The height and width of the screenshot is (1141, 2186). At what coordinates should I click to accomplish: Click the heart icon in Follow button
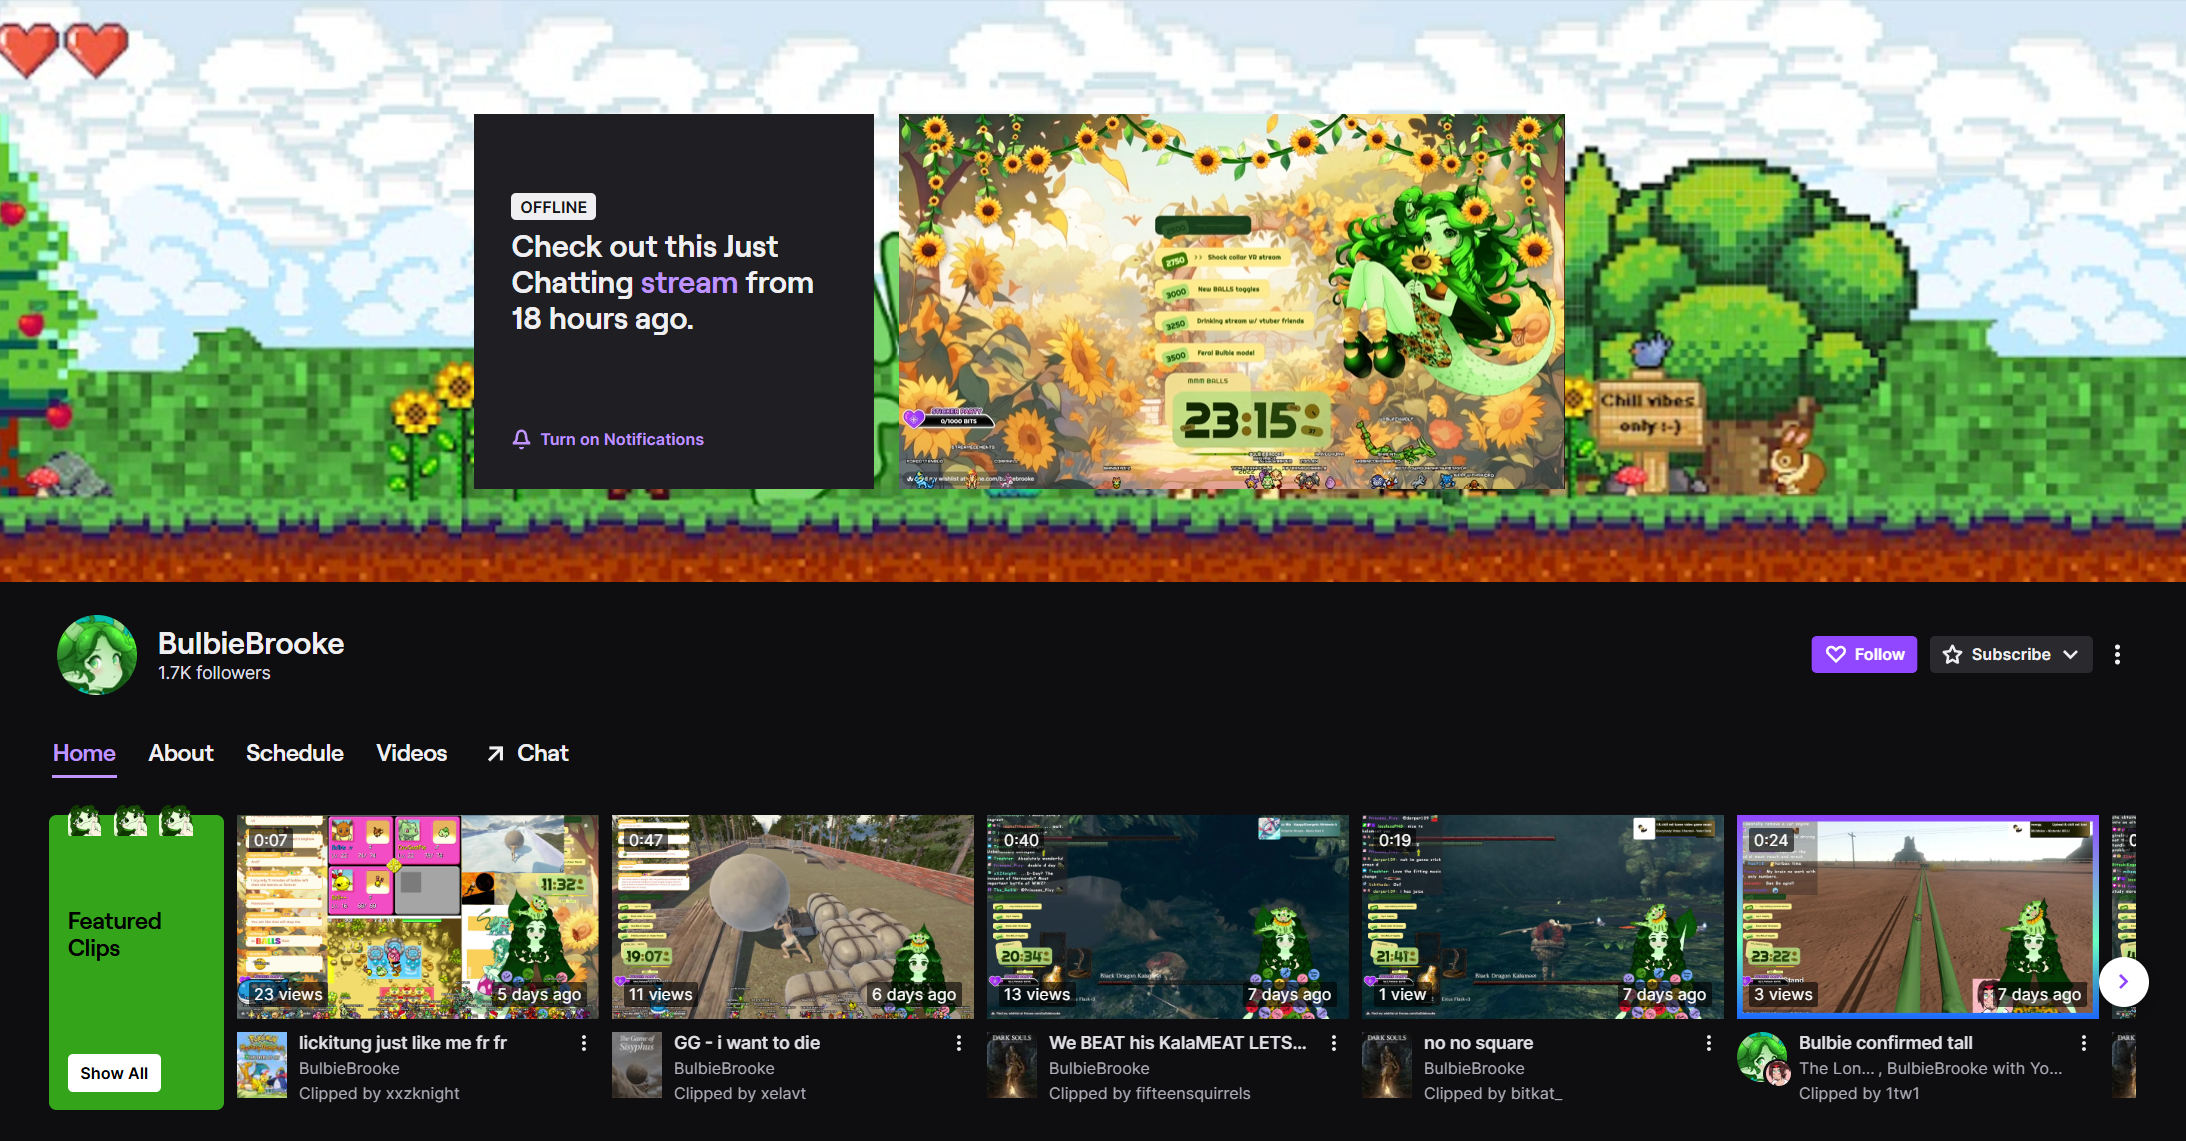coord(1836,654)
